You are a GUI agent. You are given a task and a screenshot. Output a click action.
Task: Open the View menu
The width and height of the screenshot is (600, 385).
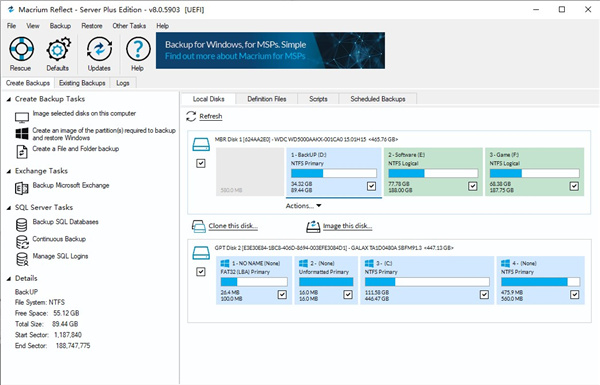[x=33, y=26]
